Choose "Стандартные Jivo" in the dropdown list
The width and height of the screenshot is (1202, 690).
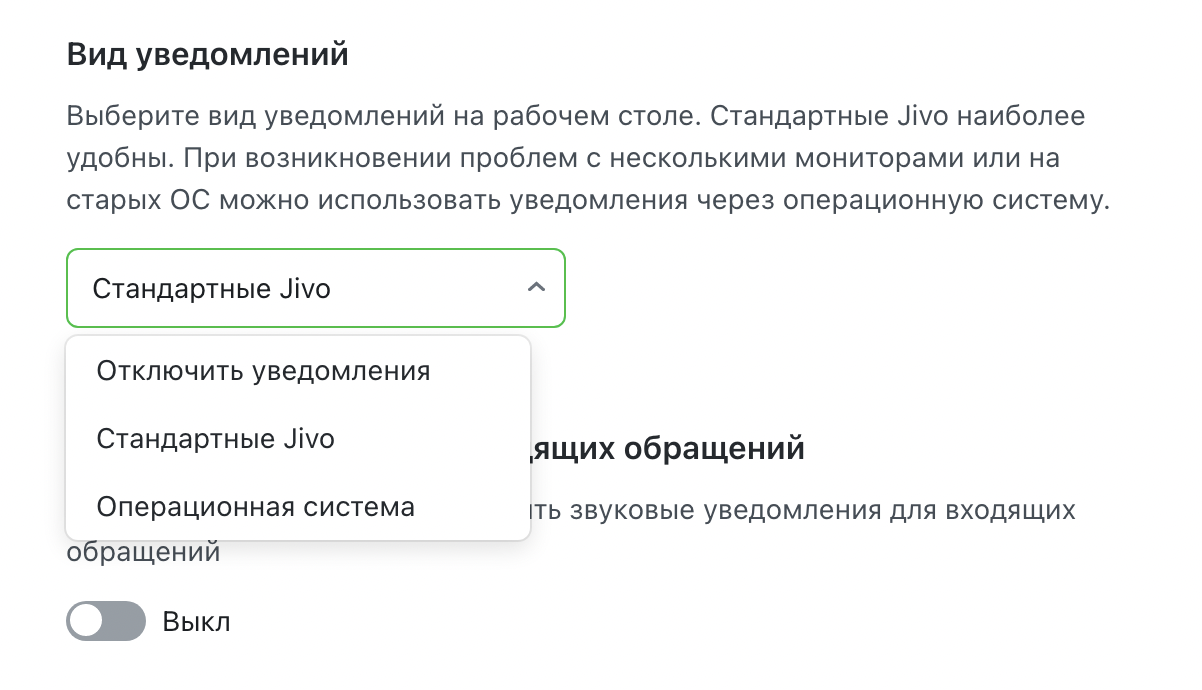[x=215, y=439]
